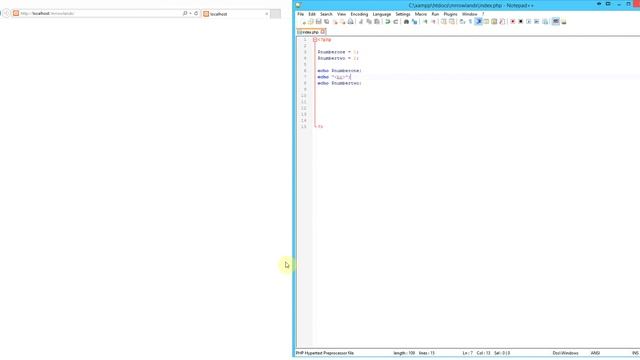Click the ANSI encoding status bar entry
Screen dimensions: 640x360
click(x=595, y=353)
